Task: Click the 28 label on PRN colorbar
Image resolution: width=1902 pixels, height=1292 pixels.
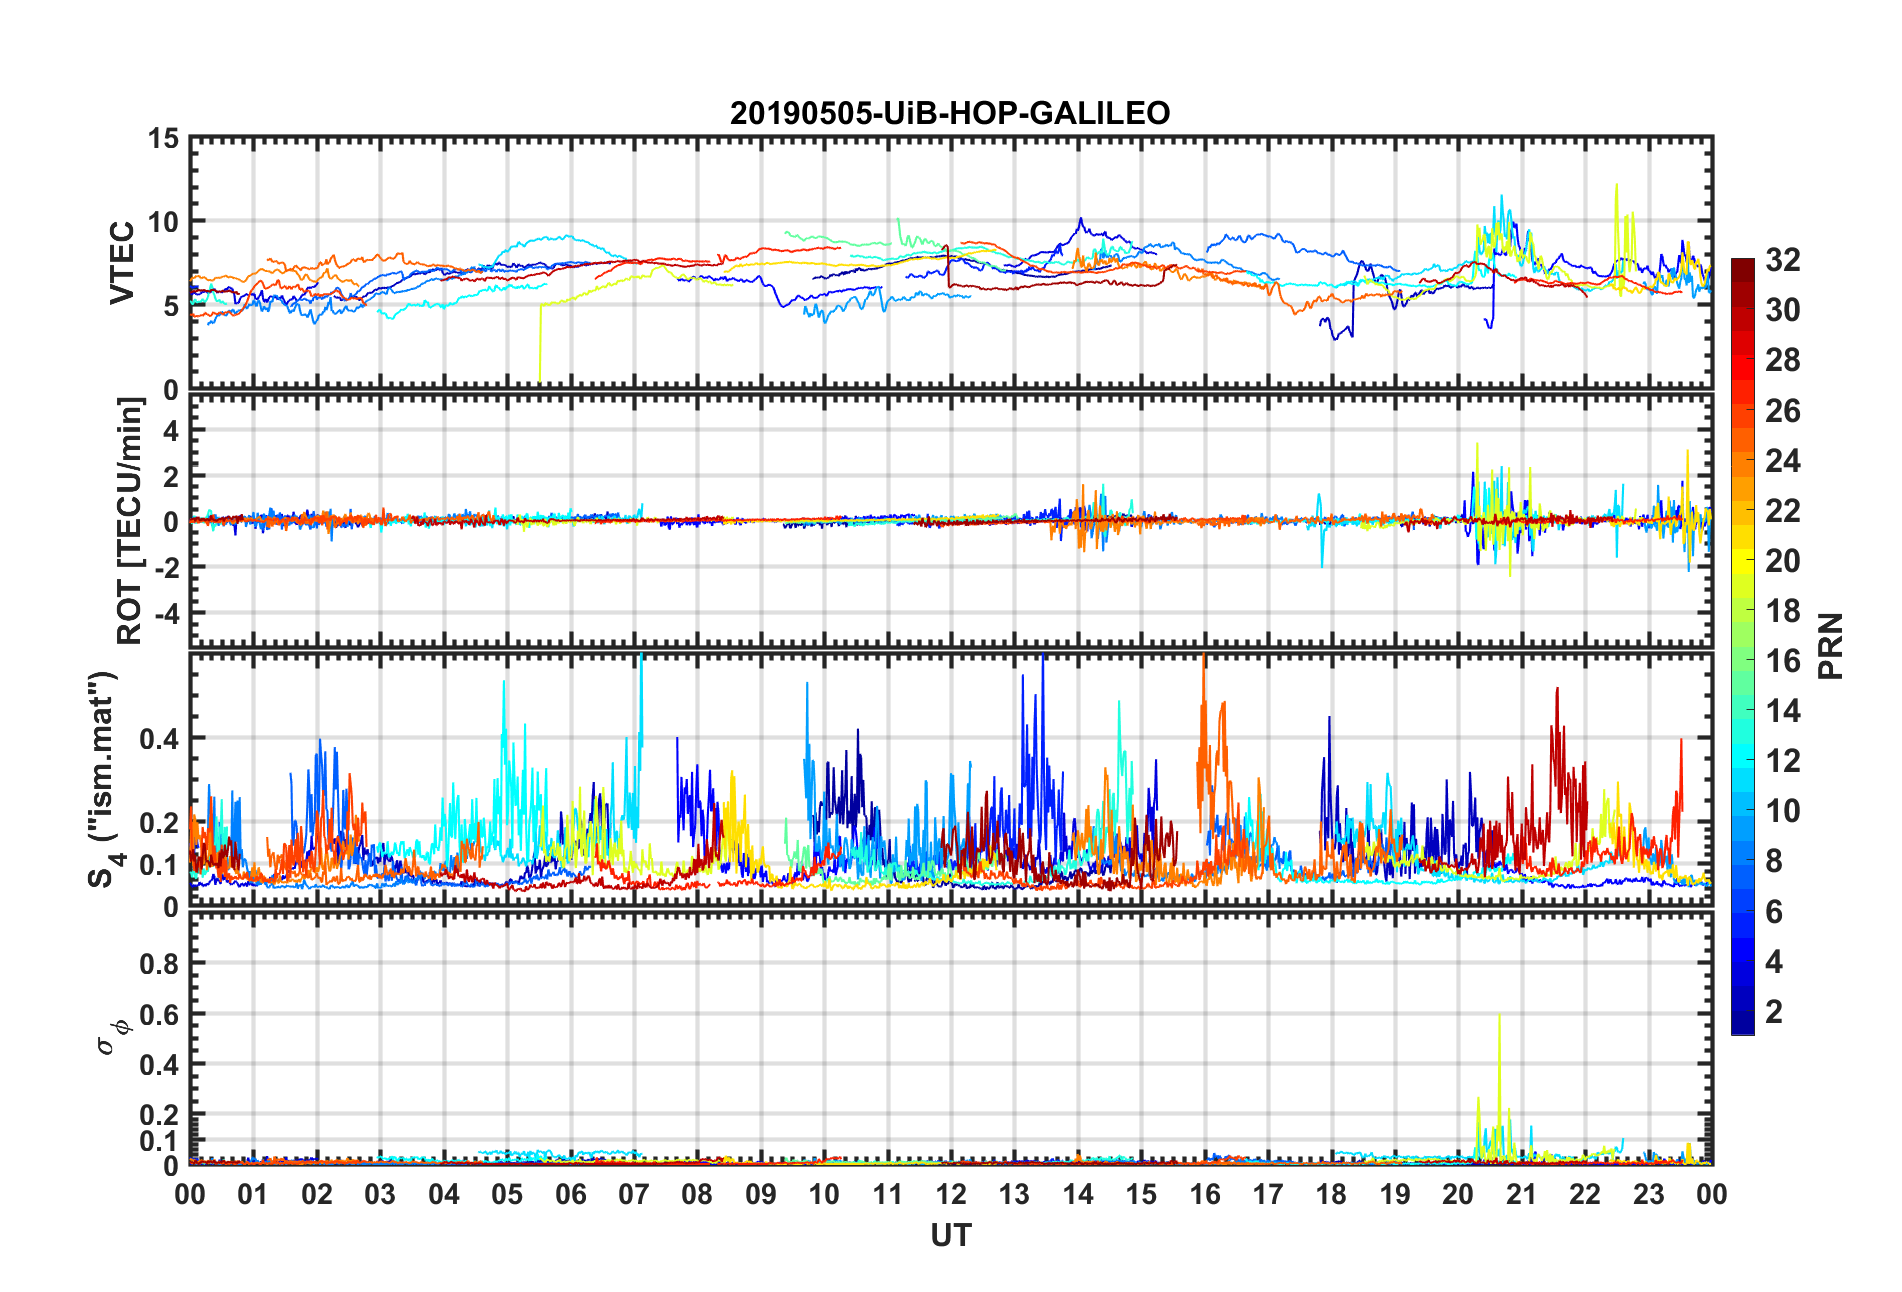Action: (1783, 360)
